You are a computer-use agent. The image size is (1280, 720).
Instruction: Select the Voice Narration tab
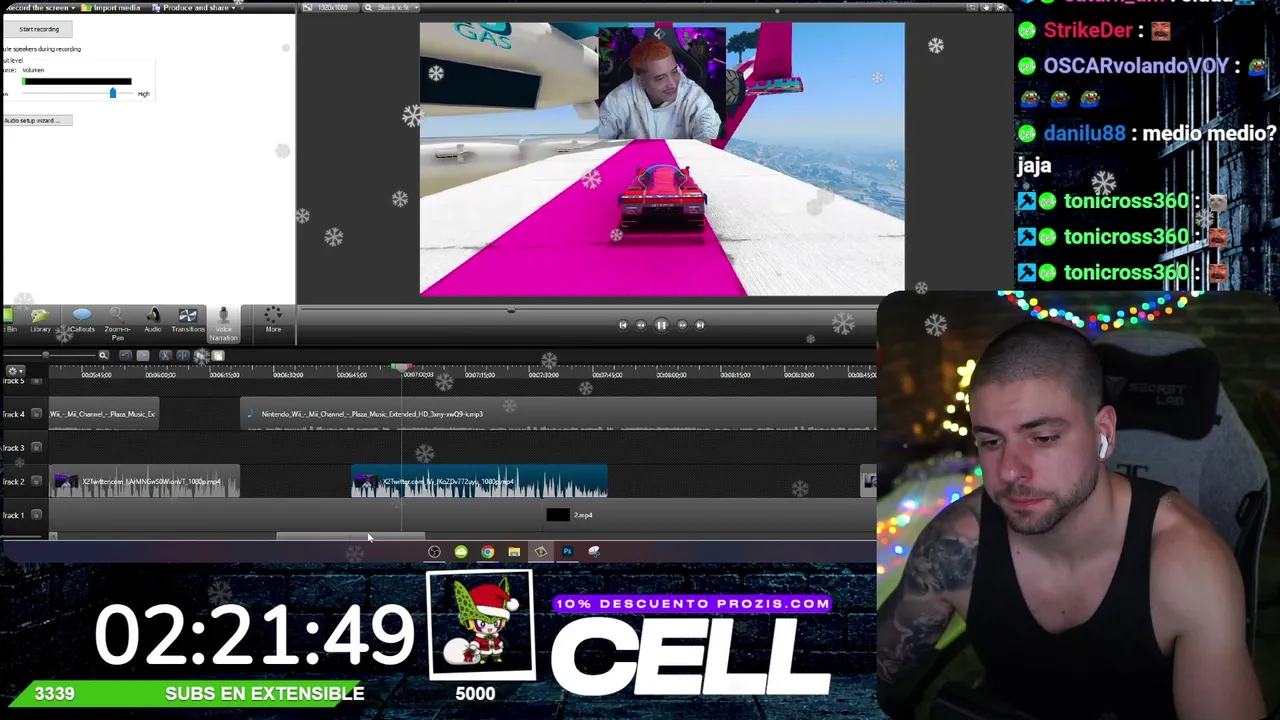pyautogui.click(x=223, y=324)
